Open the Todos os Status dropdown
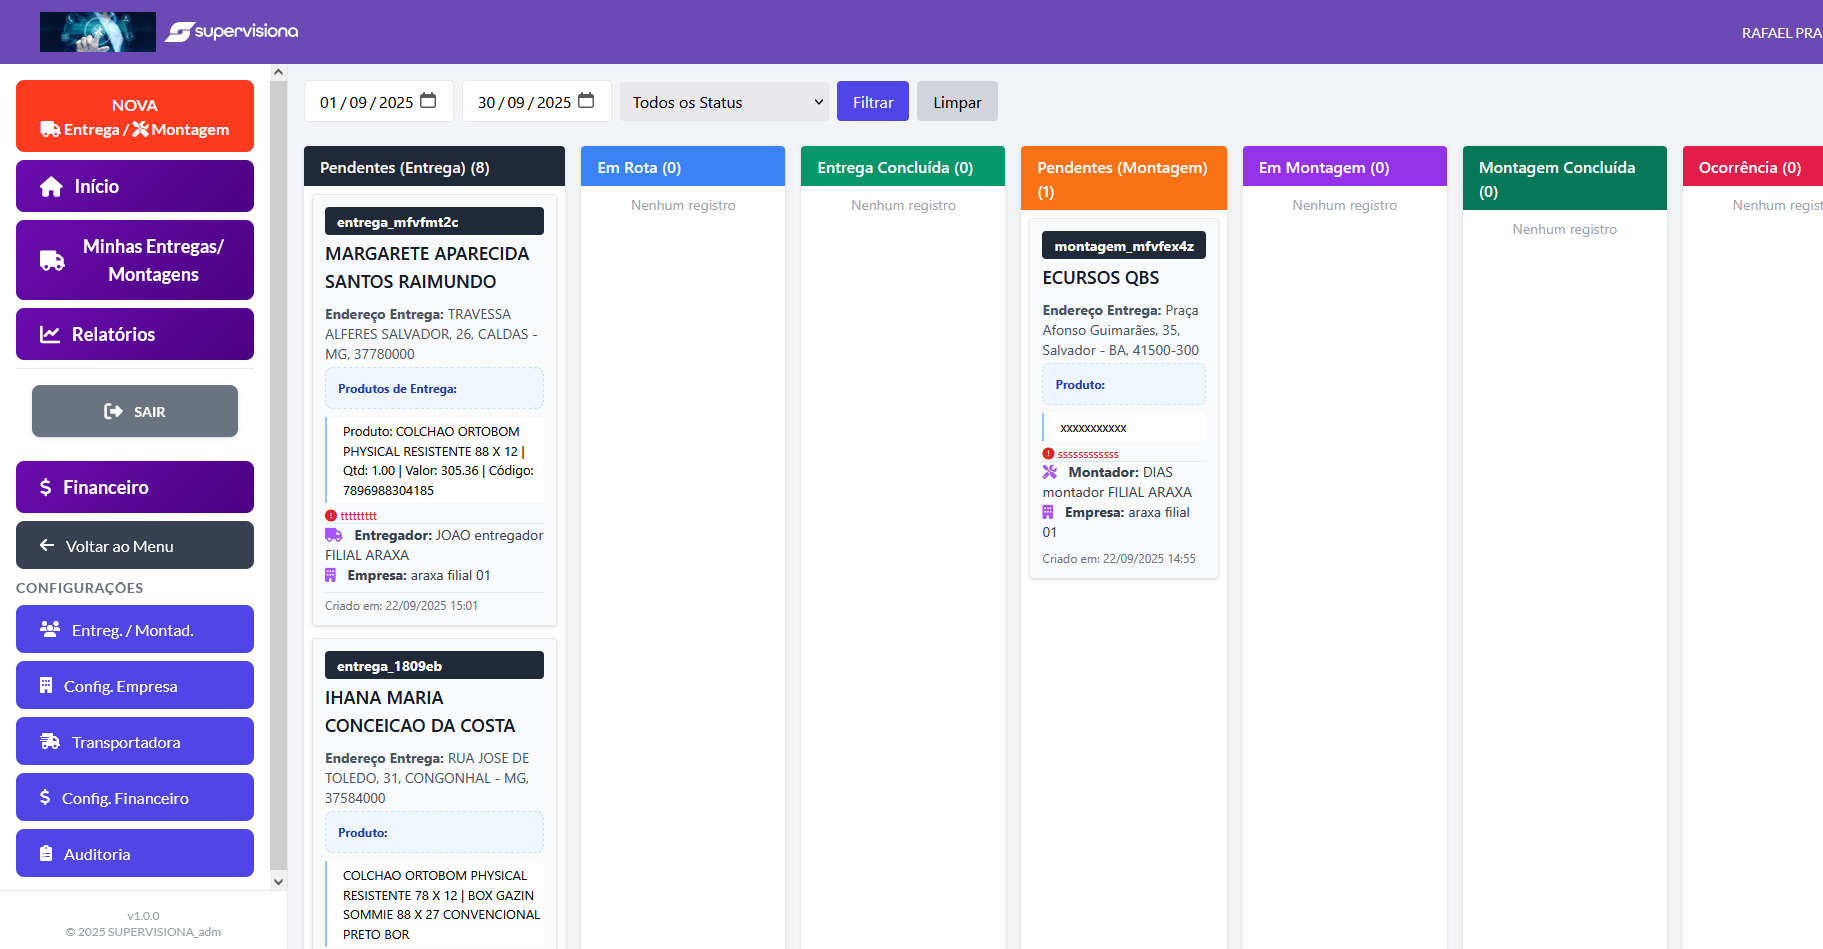This screenshot has height=949, width=1823. coord(723,101)
